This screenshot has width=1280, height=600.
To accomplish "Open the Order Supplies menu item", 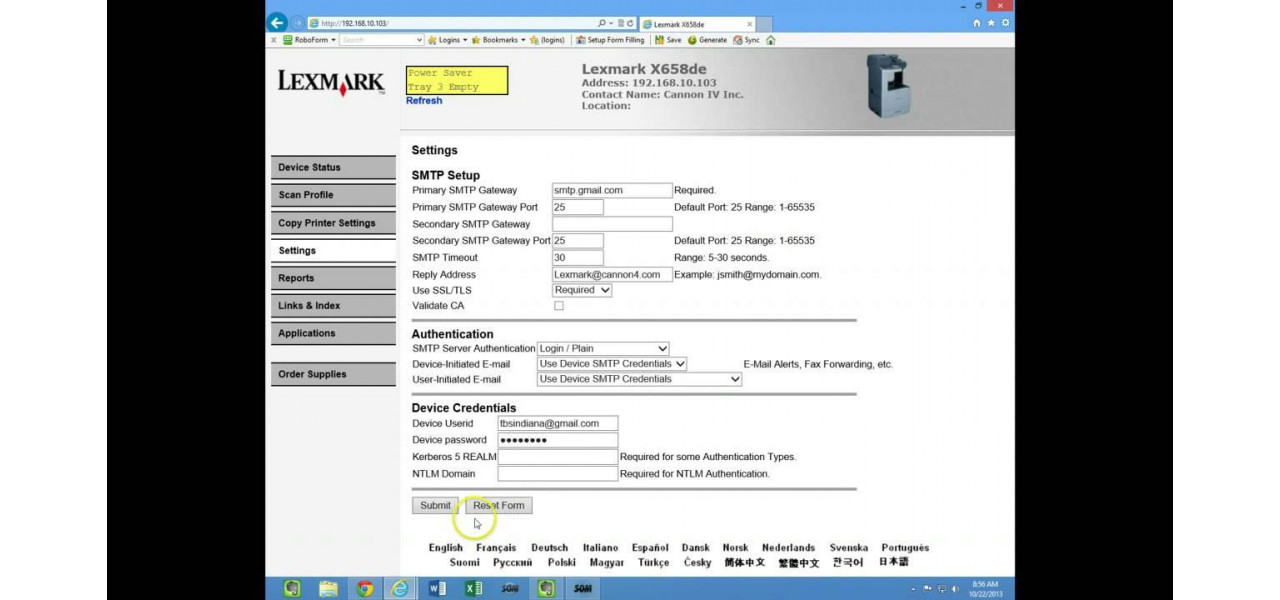I will pos(334,374).
